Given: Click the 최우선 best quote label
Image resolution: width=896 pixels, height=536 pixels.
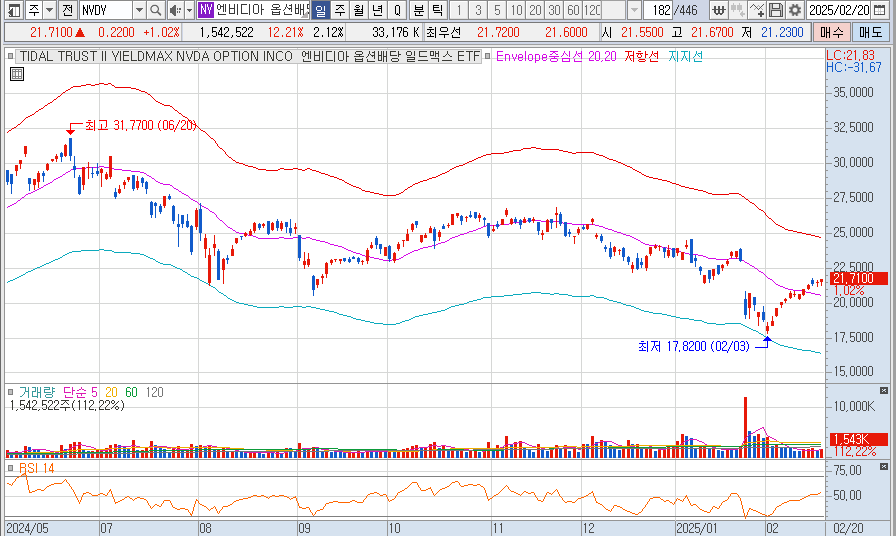Looking at the screenshot, I should click(x=443, y=33).
